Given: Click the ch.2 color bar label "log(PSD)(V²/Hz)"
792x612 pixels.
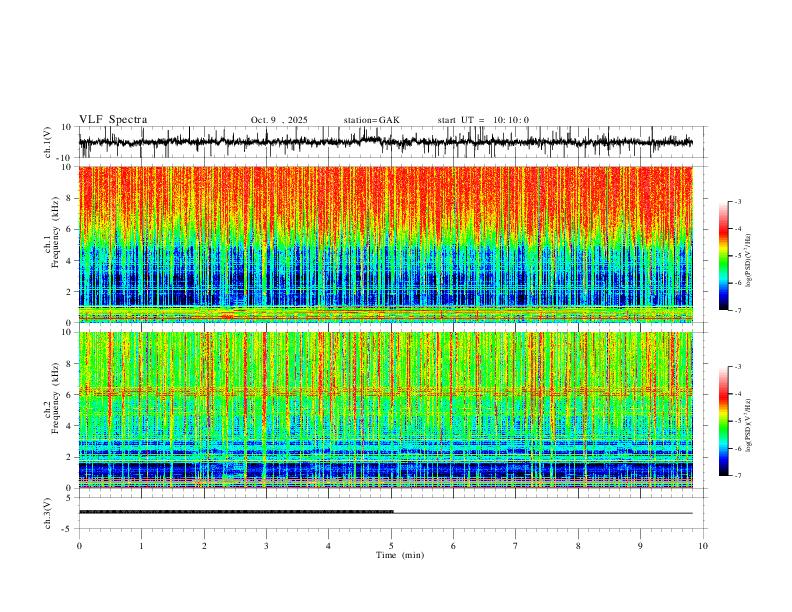Looking at the screenshot, I should [749, 425].
